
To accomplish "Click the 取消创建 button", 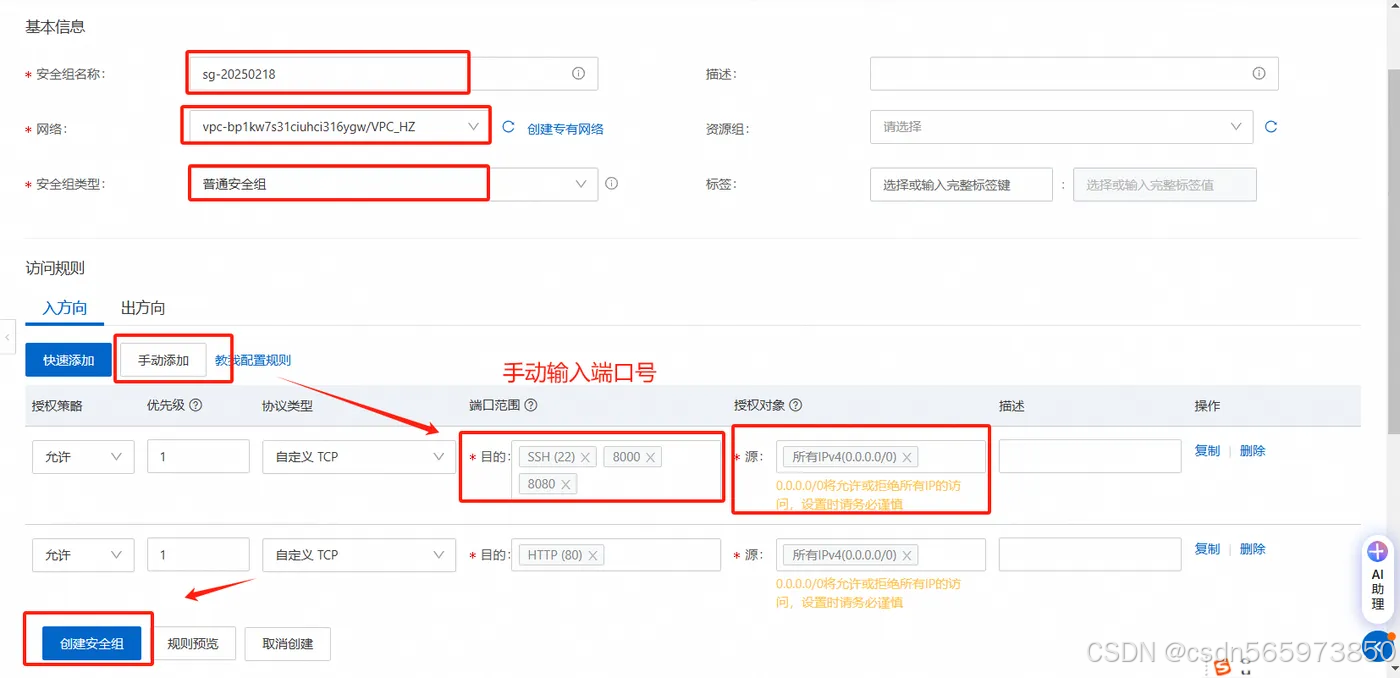I will [x=288, y=644].
